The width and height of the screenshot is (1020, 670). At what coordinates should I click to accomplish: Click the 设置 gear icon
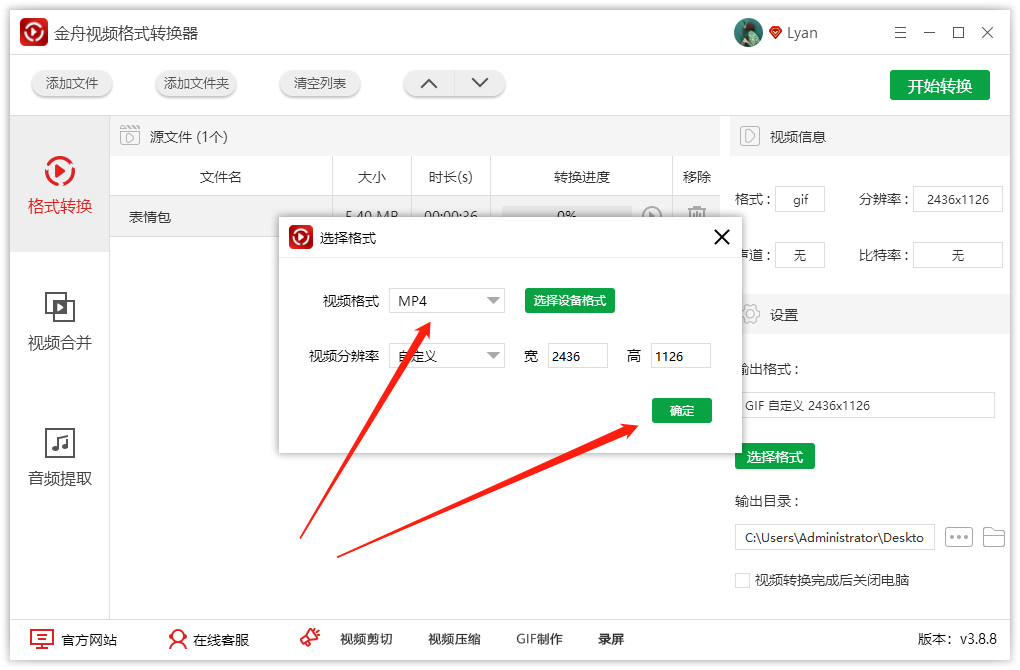tap(751, 314)
